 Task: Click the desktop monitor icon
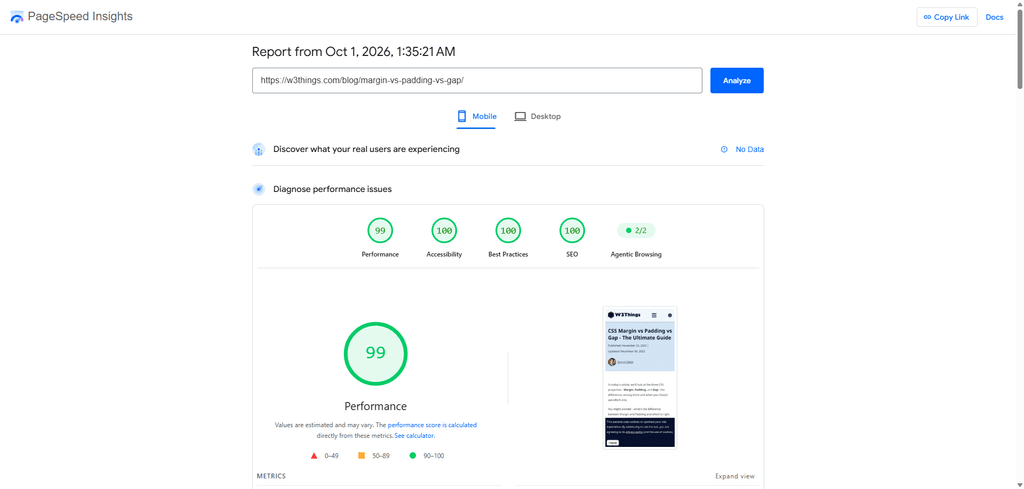click(x=520, y=116)
